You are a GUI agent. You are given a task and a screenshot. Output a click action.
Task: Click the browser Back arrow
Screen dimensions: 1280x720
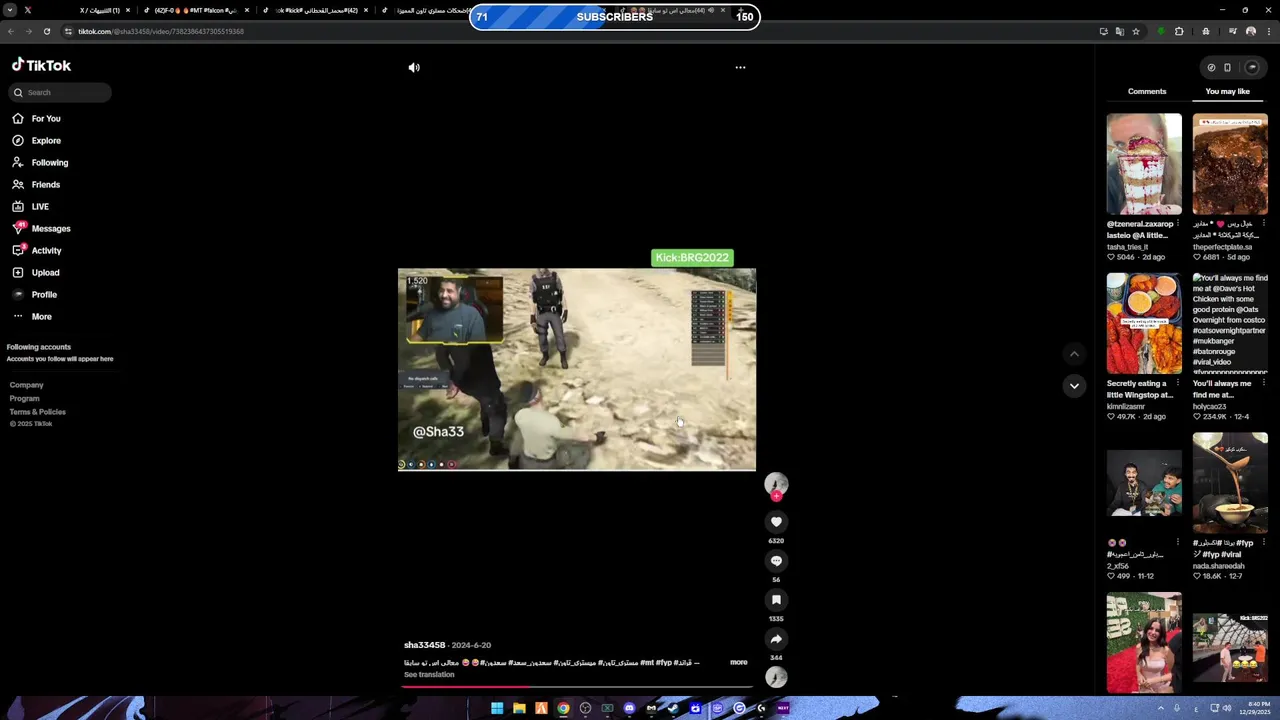coord(10,31)
